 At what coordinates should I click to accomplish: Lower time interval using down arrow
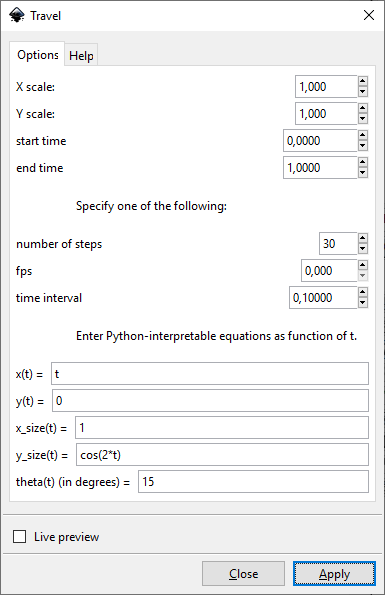pyautogui.click(x=363, y=303)
